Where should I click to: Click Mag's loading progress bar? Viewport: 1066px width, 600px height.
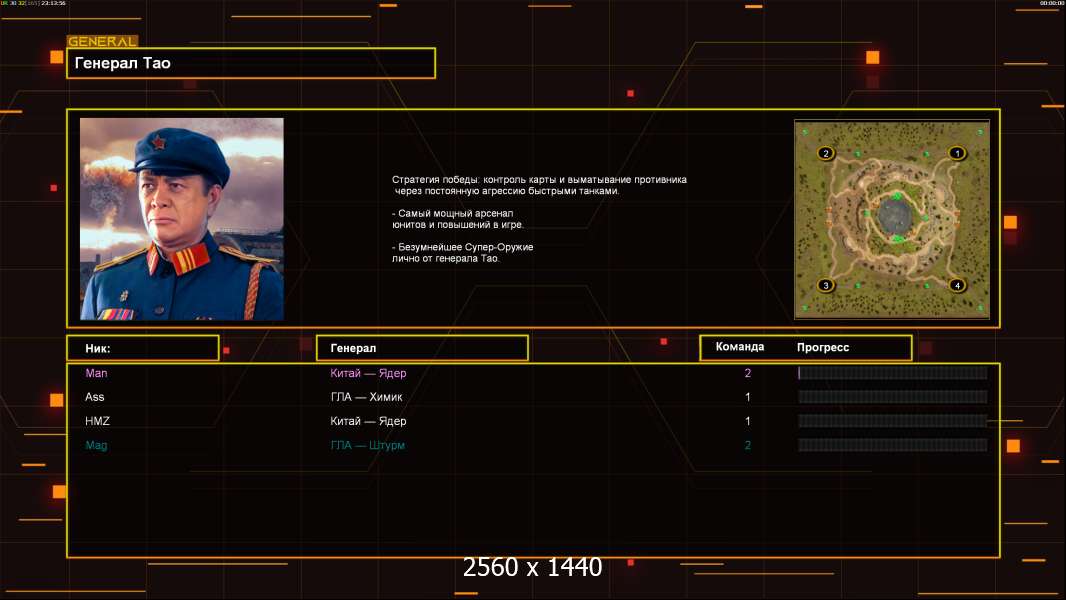click(x=893, y=445)
